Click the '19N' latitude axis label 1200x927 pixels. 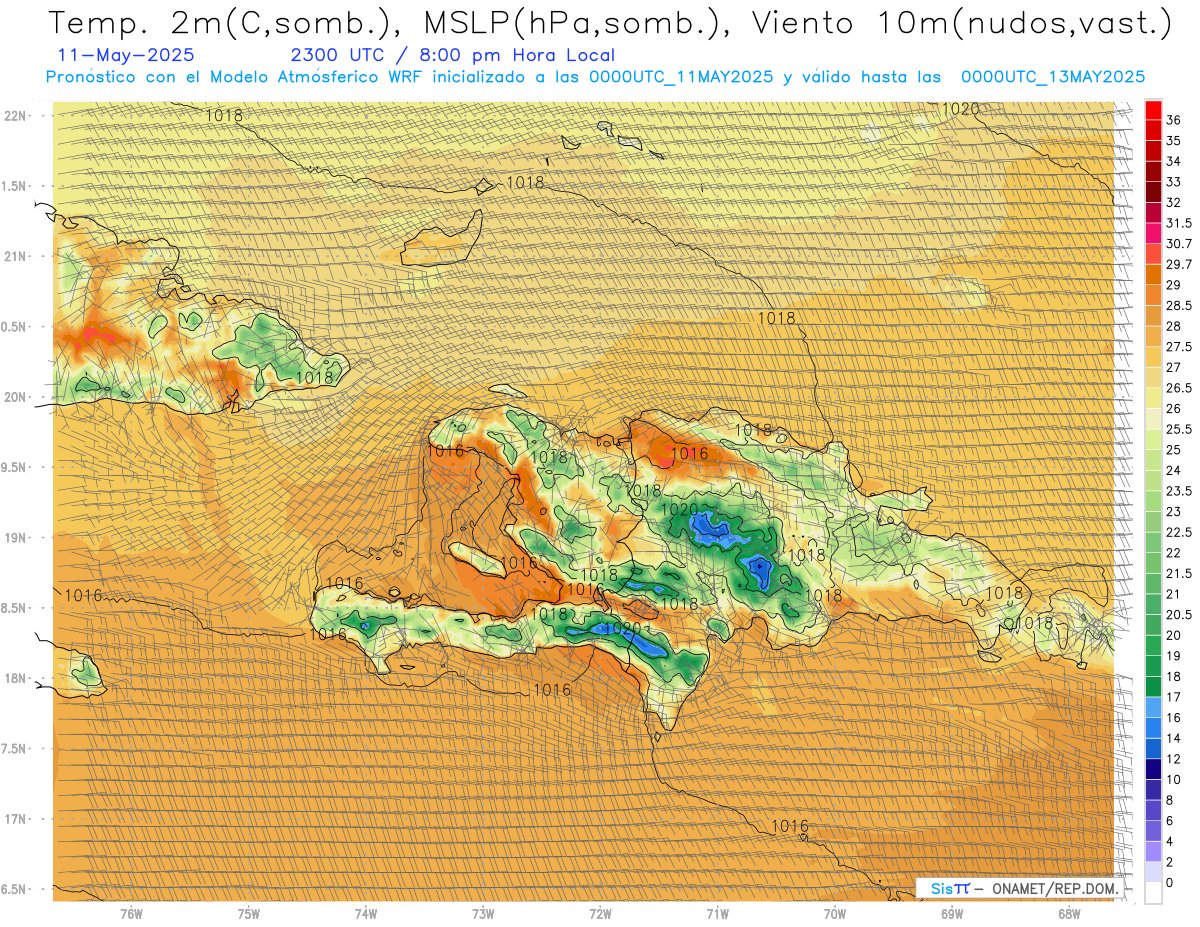[x=14, y=537]
